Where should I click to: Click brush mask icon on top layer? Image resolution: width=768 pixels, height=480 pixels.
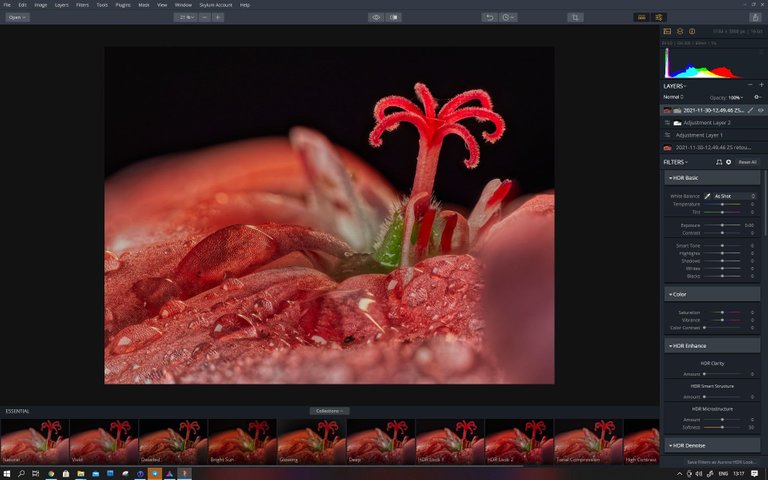point(750,110)
